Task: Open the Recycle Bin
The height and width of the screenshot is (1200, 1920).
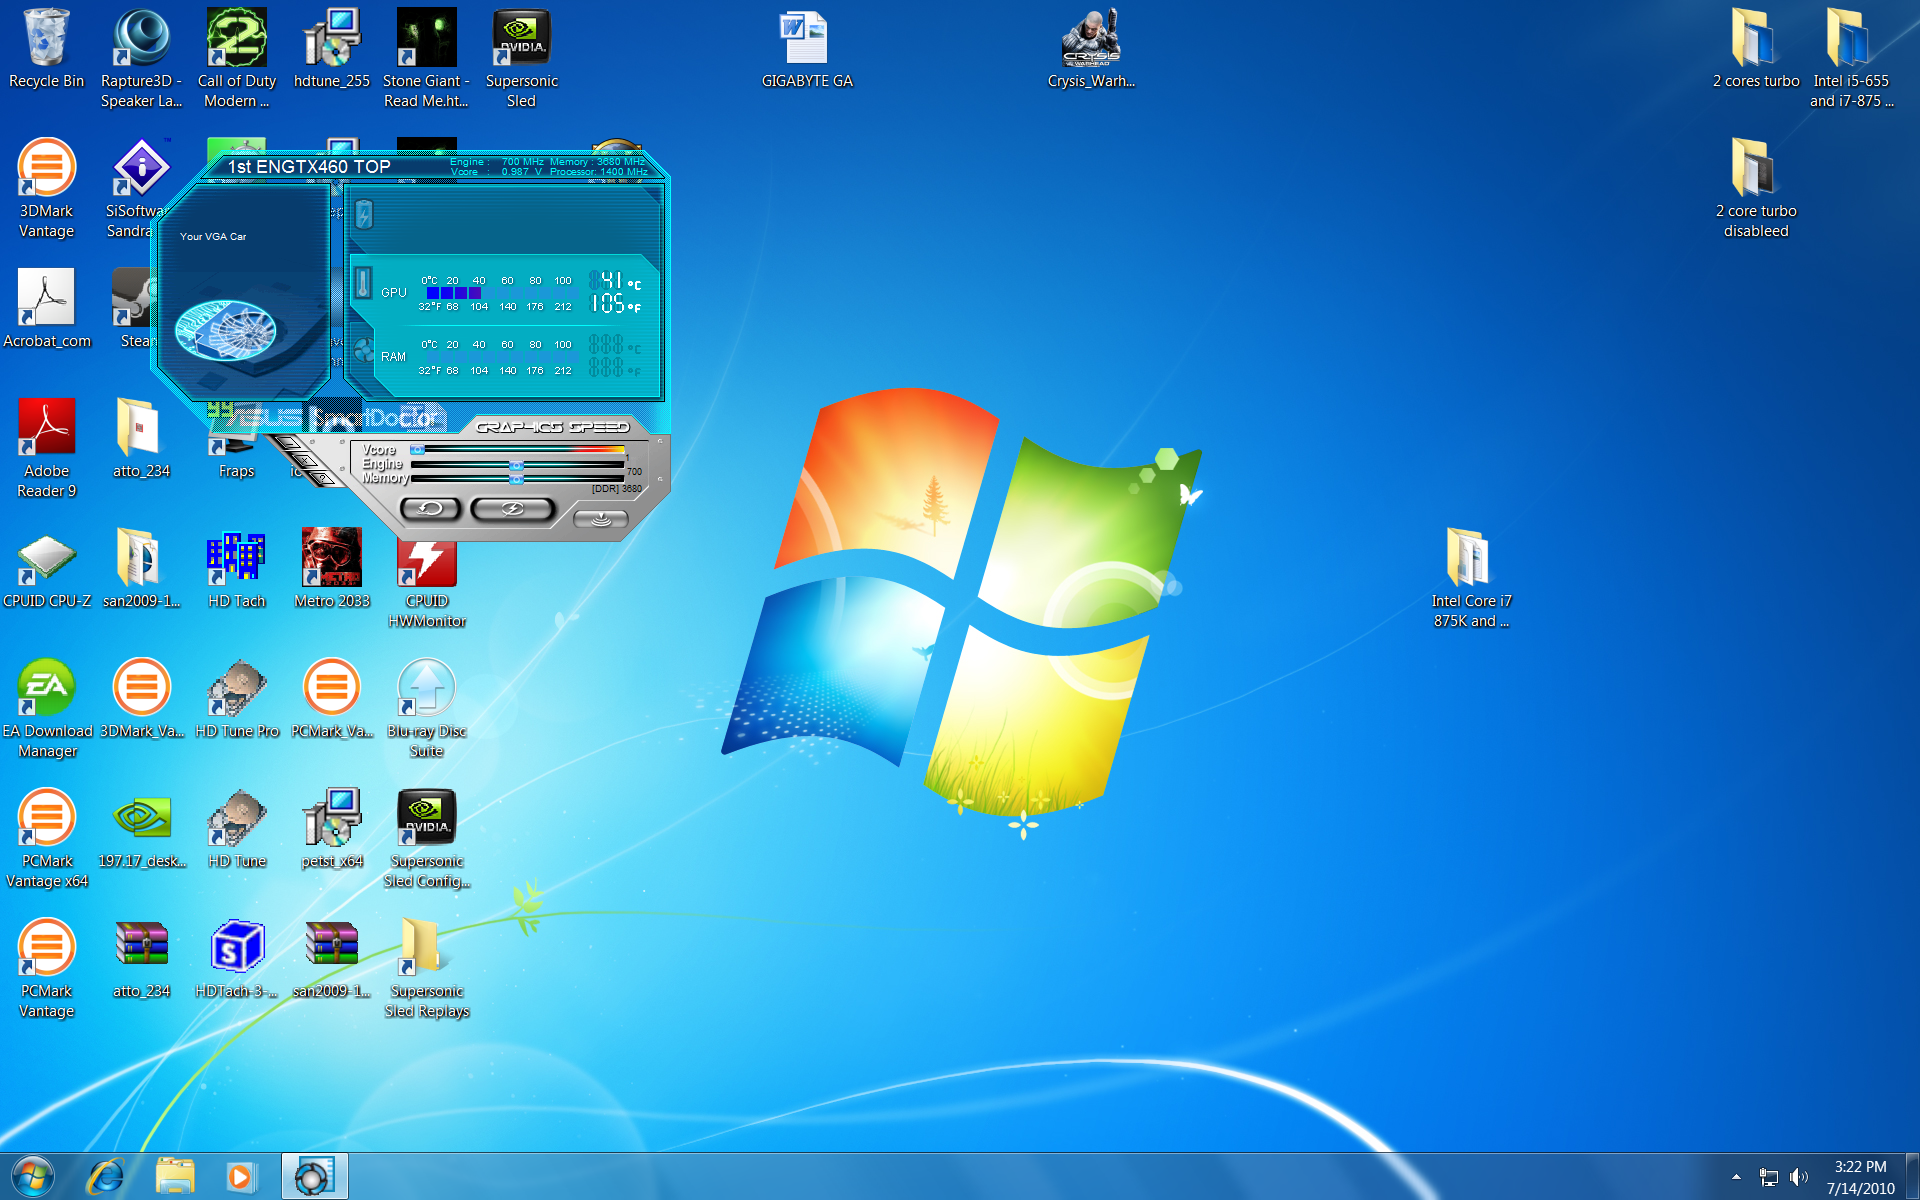Action: coord(46,48)
